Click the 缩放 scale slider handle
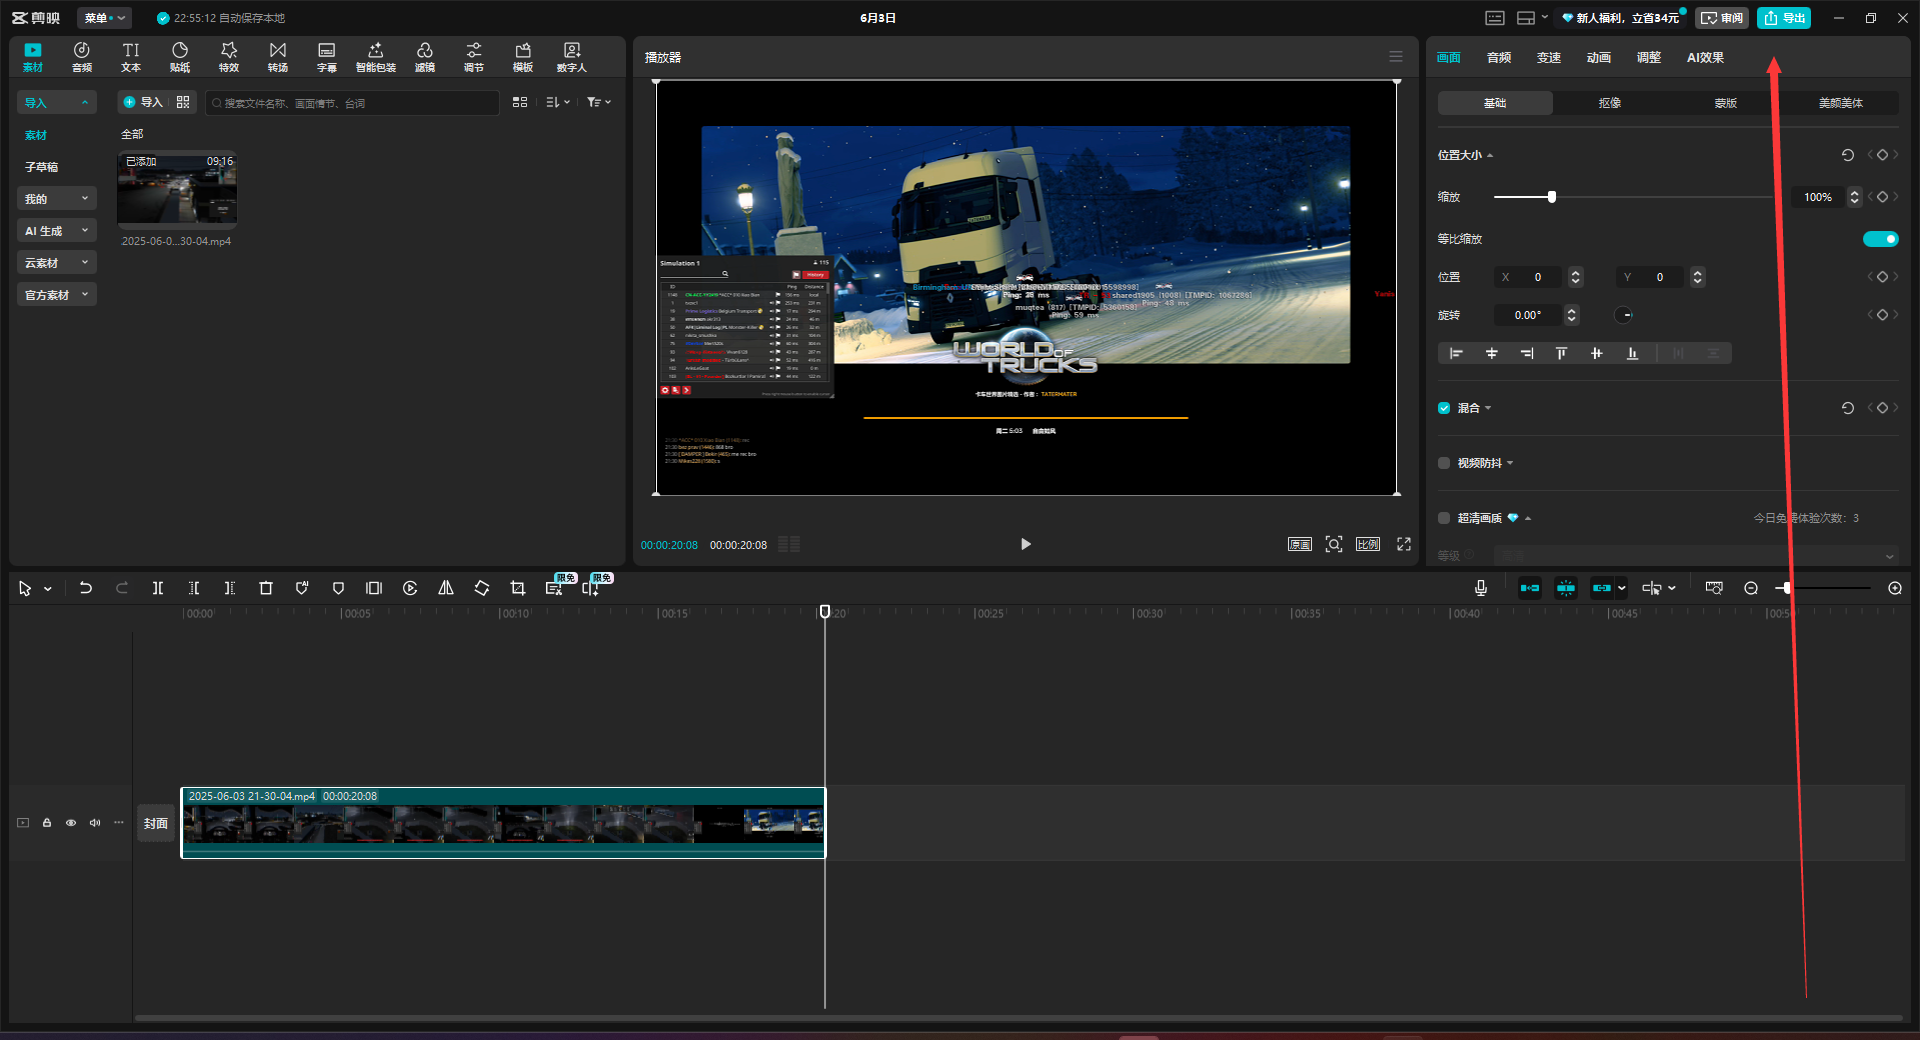 point(1552,197)
